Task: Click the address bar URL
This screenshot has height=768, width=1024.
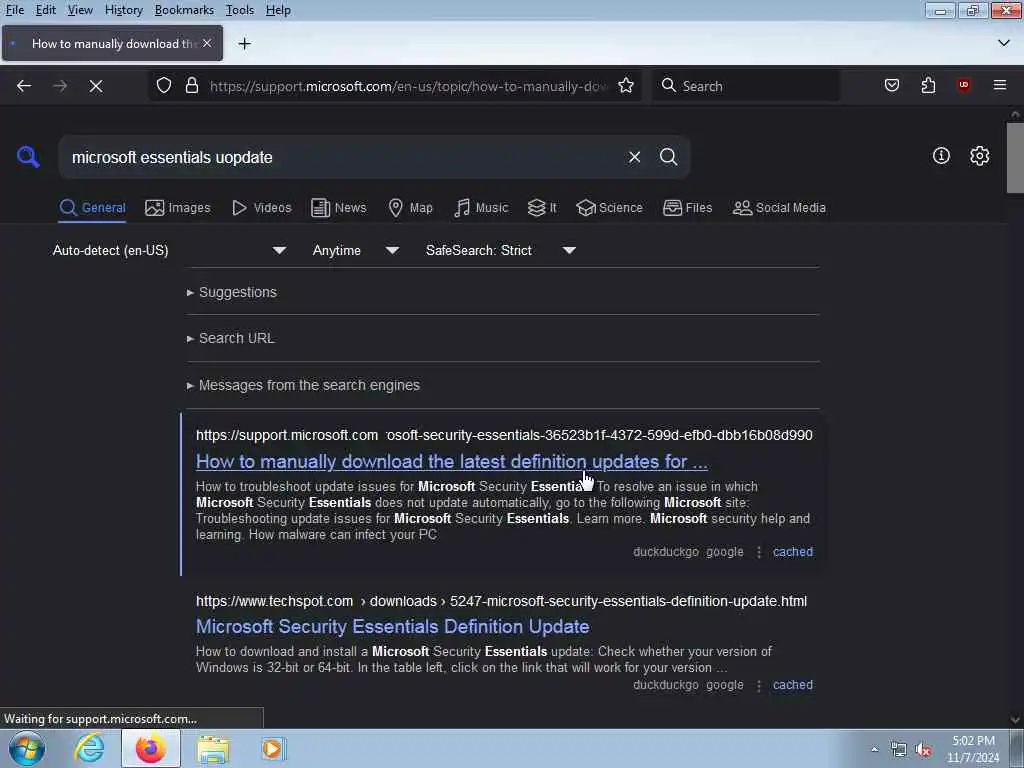Action: pos(408,86)
